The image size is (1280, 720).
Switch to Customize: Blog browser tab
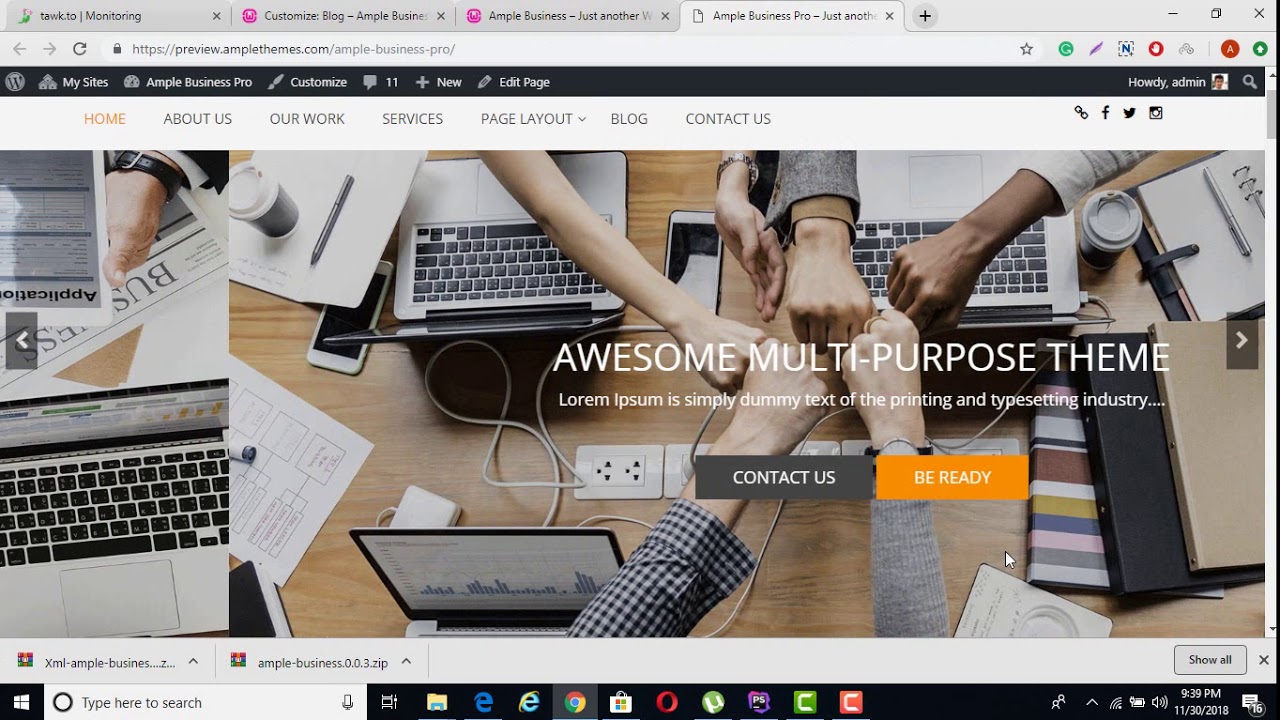coord(343,16)
